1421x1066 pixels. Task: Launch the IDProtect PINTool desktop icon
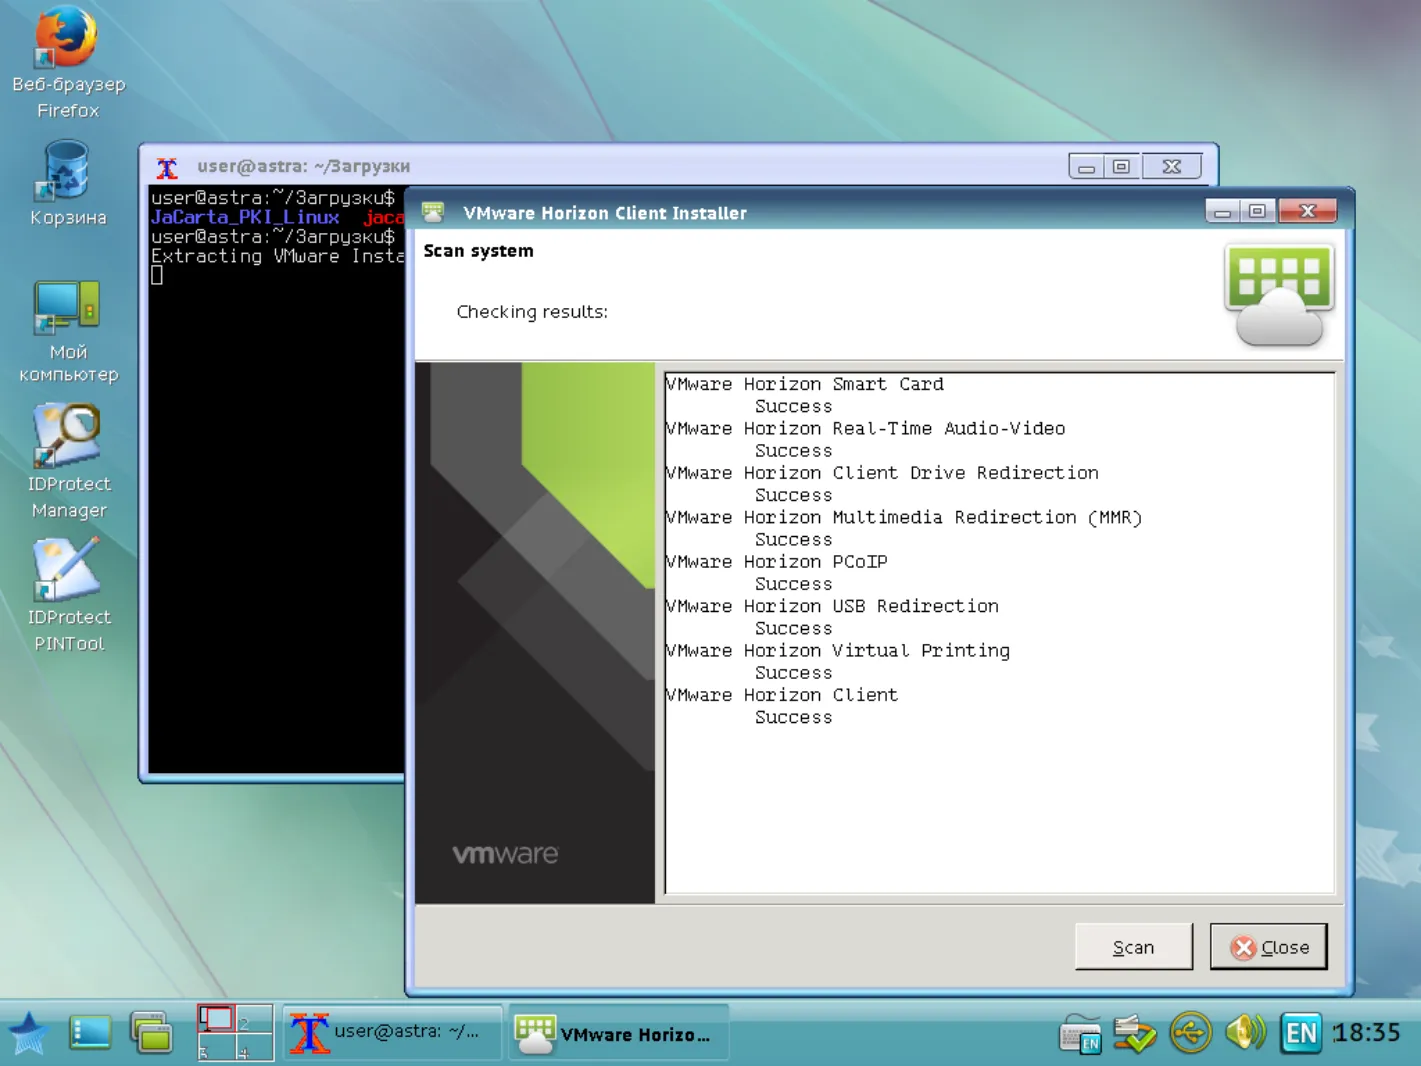point(67,596)
